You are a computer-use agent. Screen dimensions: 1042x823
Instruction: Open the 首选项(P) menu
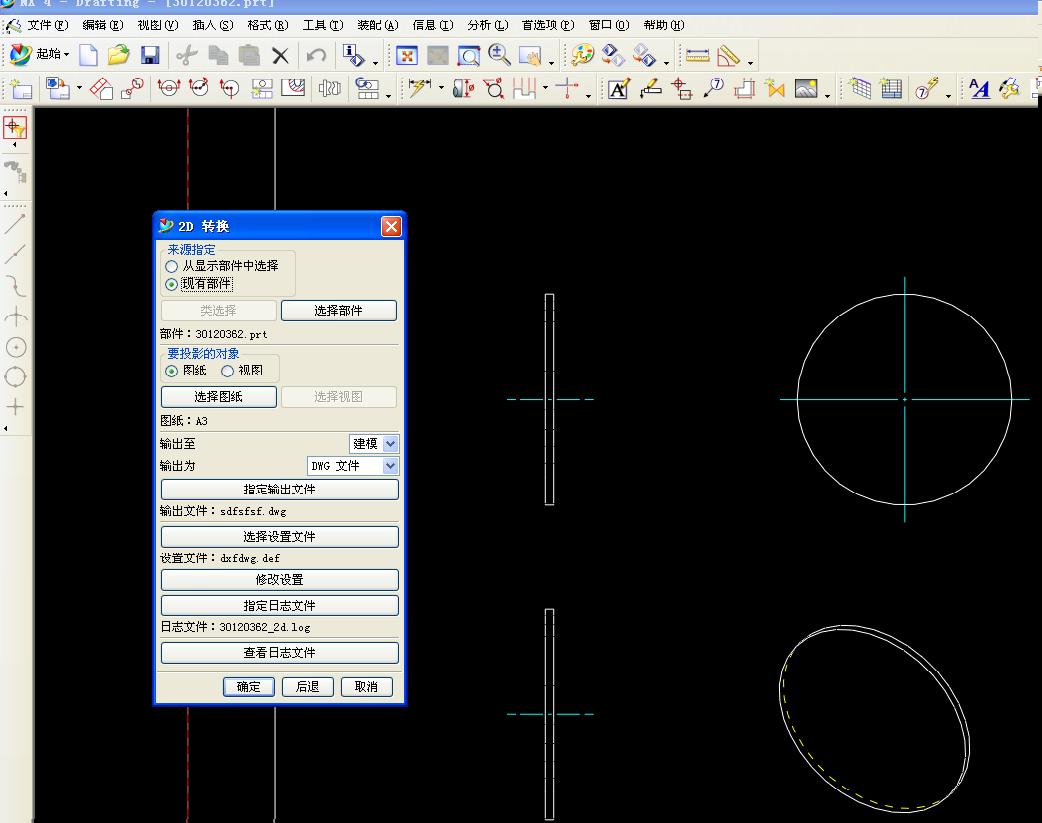pos(547,25)
